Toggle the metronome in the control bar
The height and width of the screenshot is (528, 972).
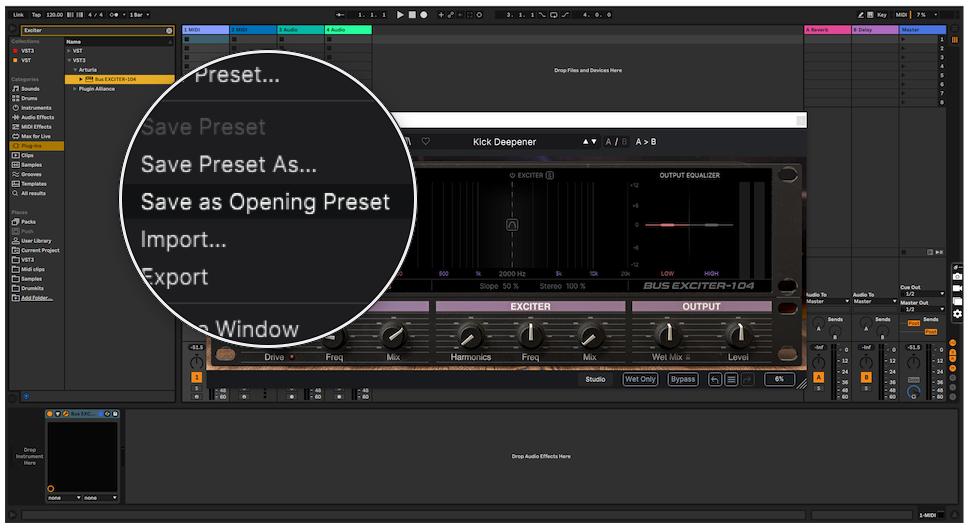pyautogui.click(x=114, y=15)
